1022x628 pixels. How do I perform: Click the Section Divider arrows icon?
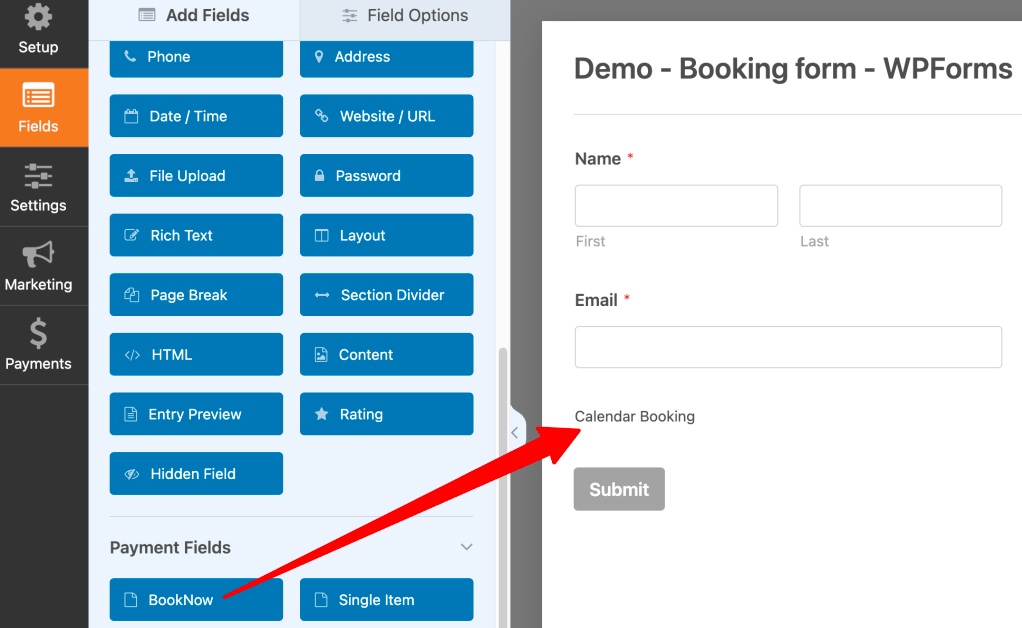point(322,295)
